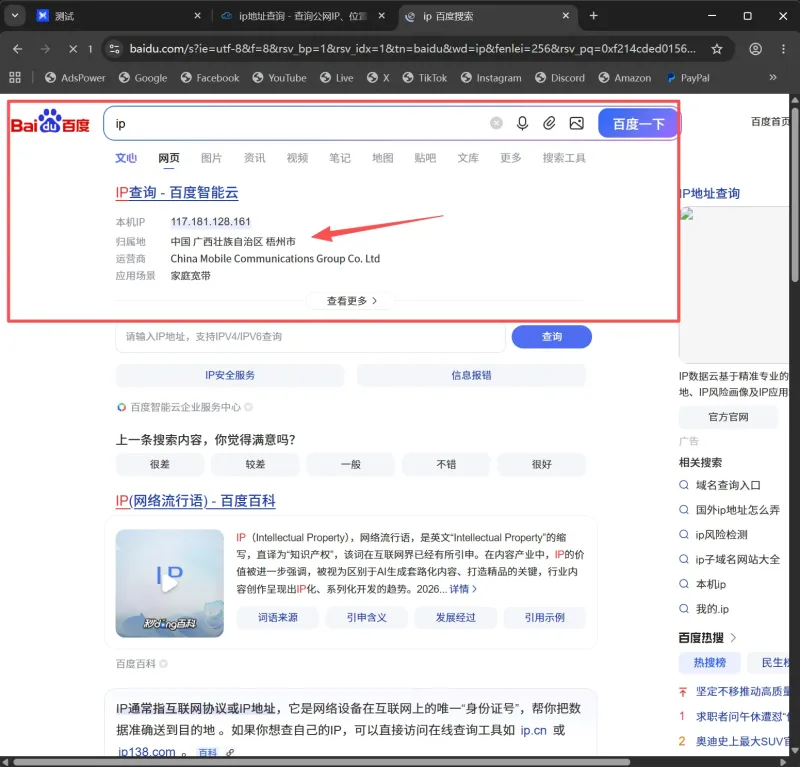Jump to 词语来源 section
Image resolution: width=800 pixels, height=767 pixels.
click(278, 617)
